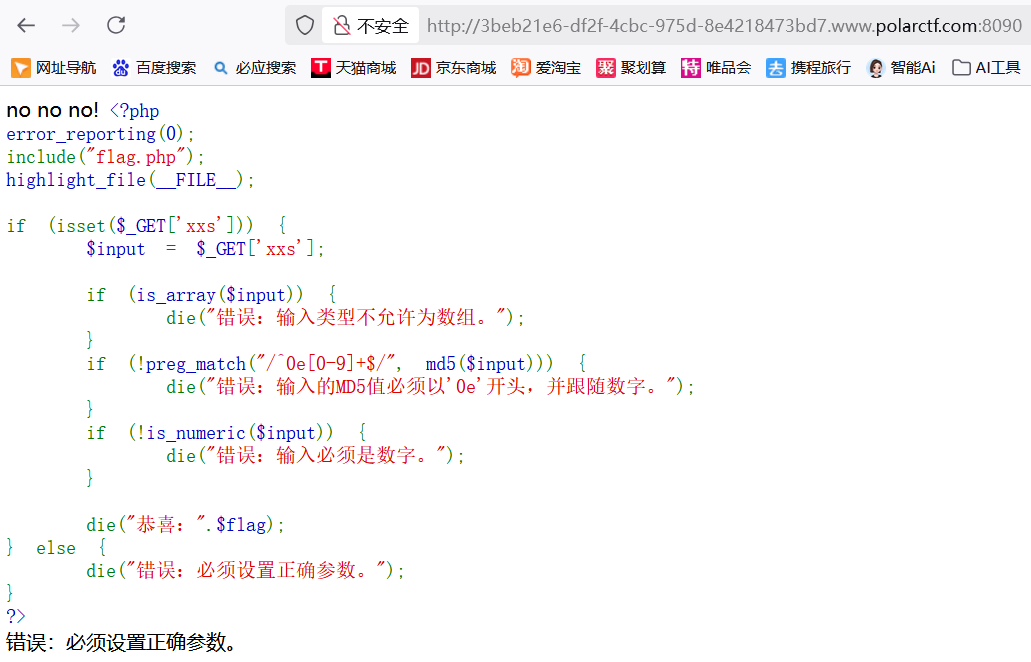Click the error_reporting(0); code line
The height and width of the screenshot is (662, 1031).
point(101,134)
